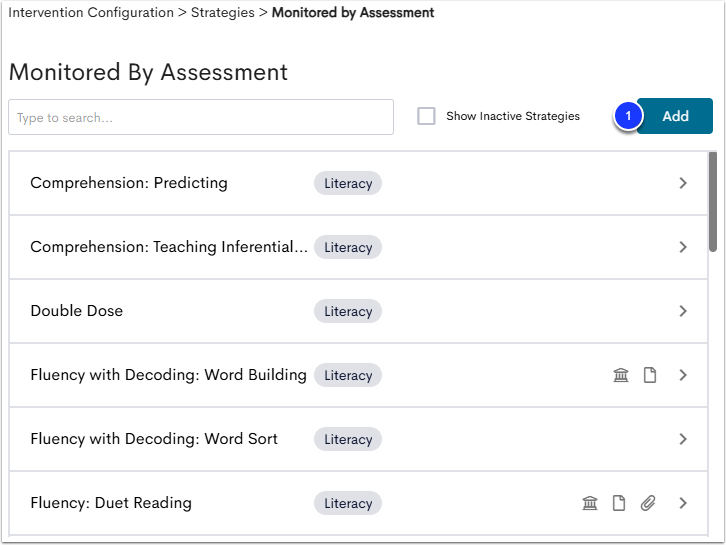The width and height of the screenshot is (726, 545).
Task: Open Fluency with Decoding: Word Sort chevron
Action: click(x=683, y=439)
